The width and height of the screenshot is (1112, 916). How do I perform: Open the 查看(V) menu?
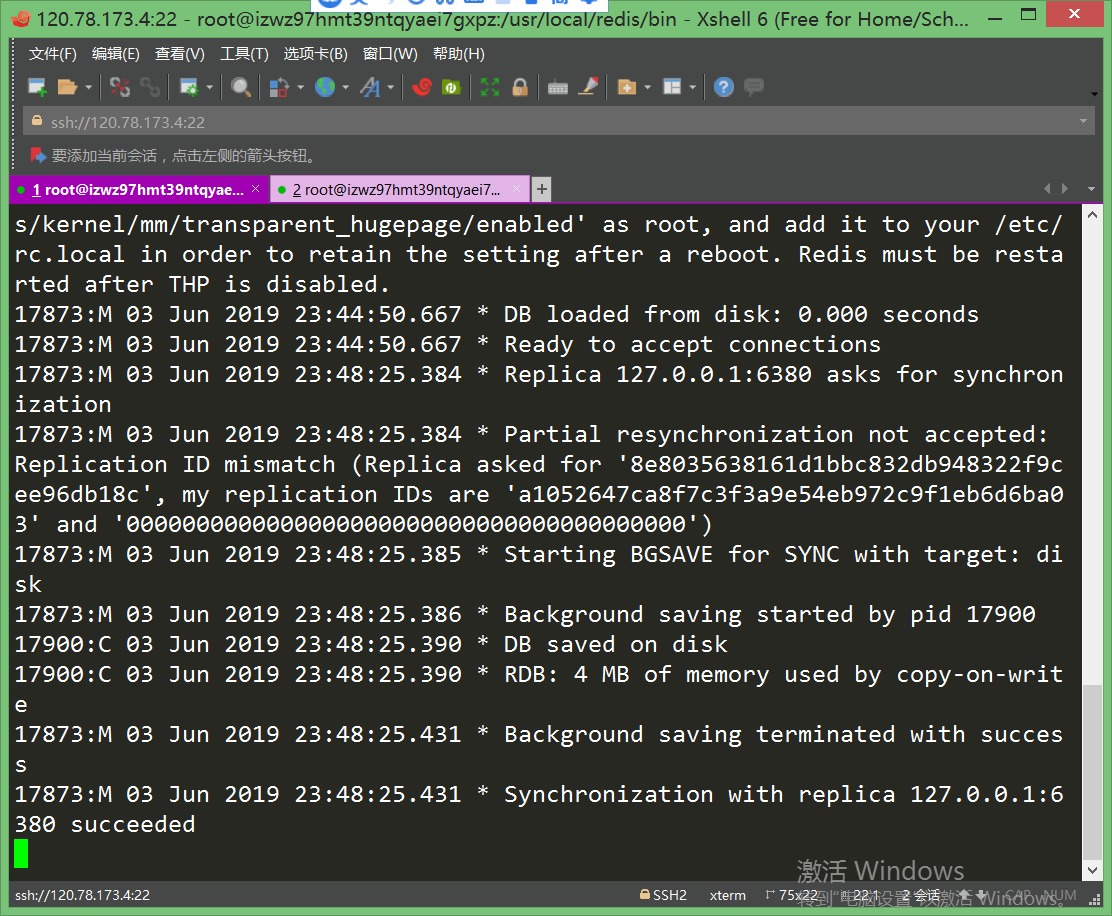[x=180, y=54]
